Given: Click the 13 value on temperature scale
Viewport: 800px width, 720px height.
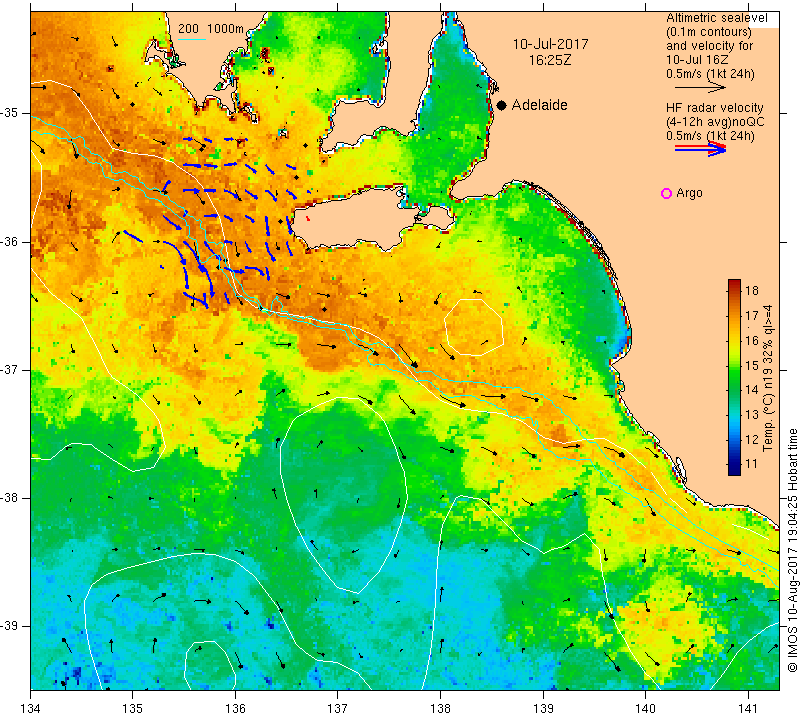Looking at the screenshot, I should click(752, 414).
